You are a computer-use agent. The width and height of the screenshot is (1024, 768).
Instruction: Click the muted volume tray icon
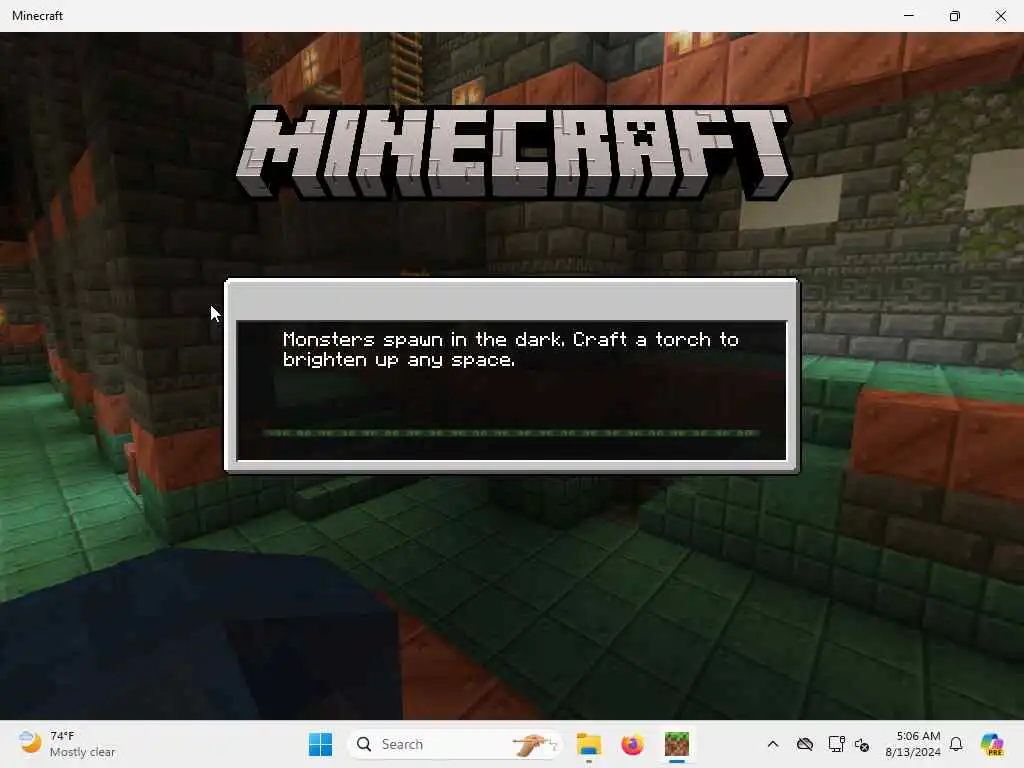pyautogui.click(x=862, y=744)
